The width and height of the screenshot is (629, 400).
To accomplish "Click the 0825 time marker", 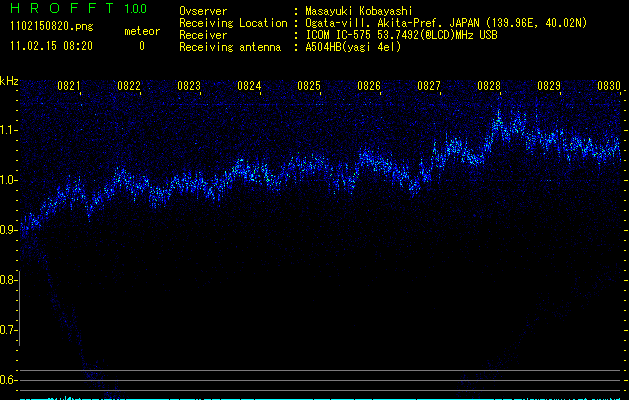I will (x=309, y=86).
